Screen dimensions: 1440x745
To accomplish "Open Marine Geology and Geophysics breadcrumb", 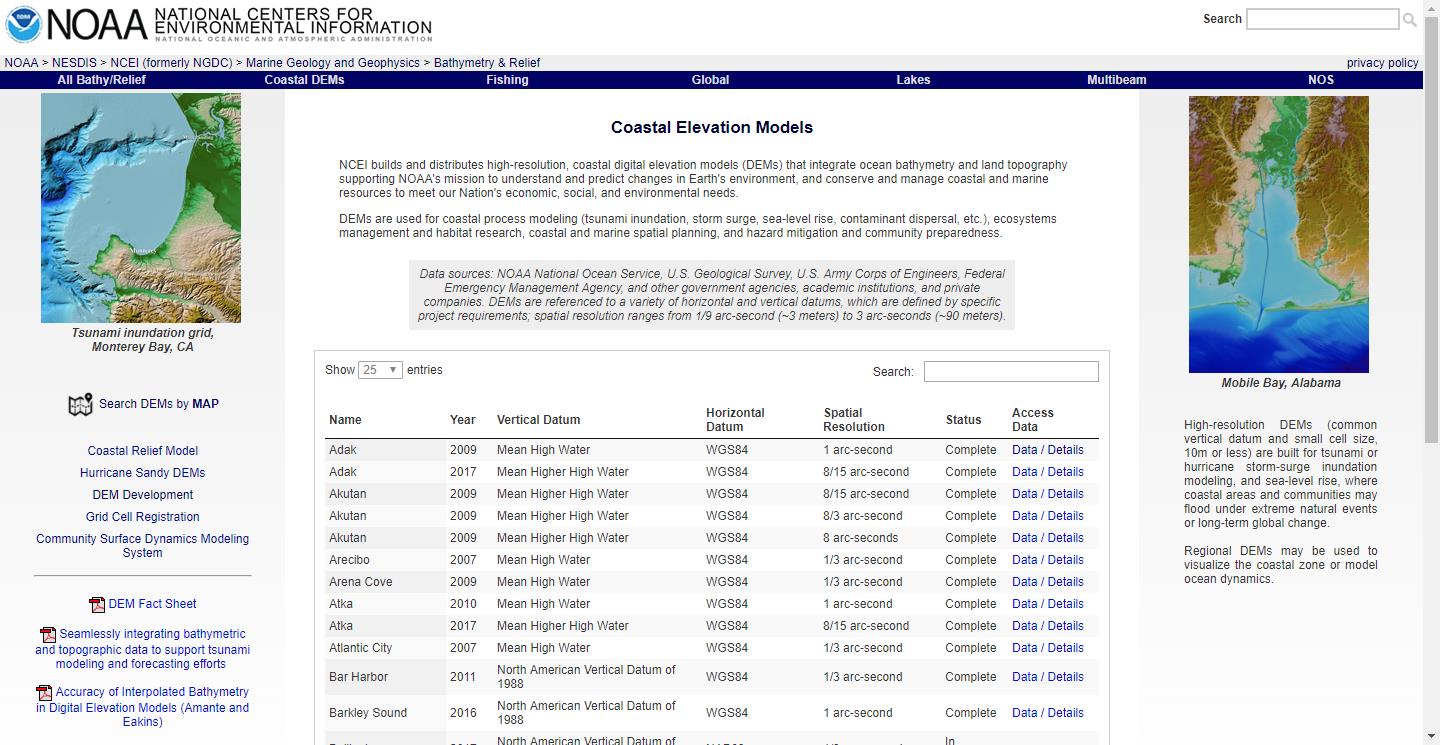I will [333, 63].
